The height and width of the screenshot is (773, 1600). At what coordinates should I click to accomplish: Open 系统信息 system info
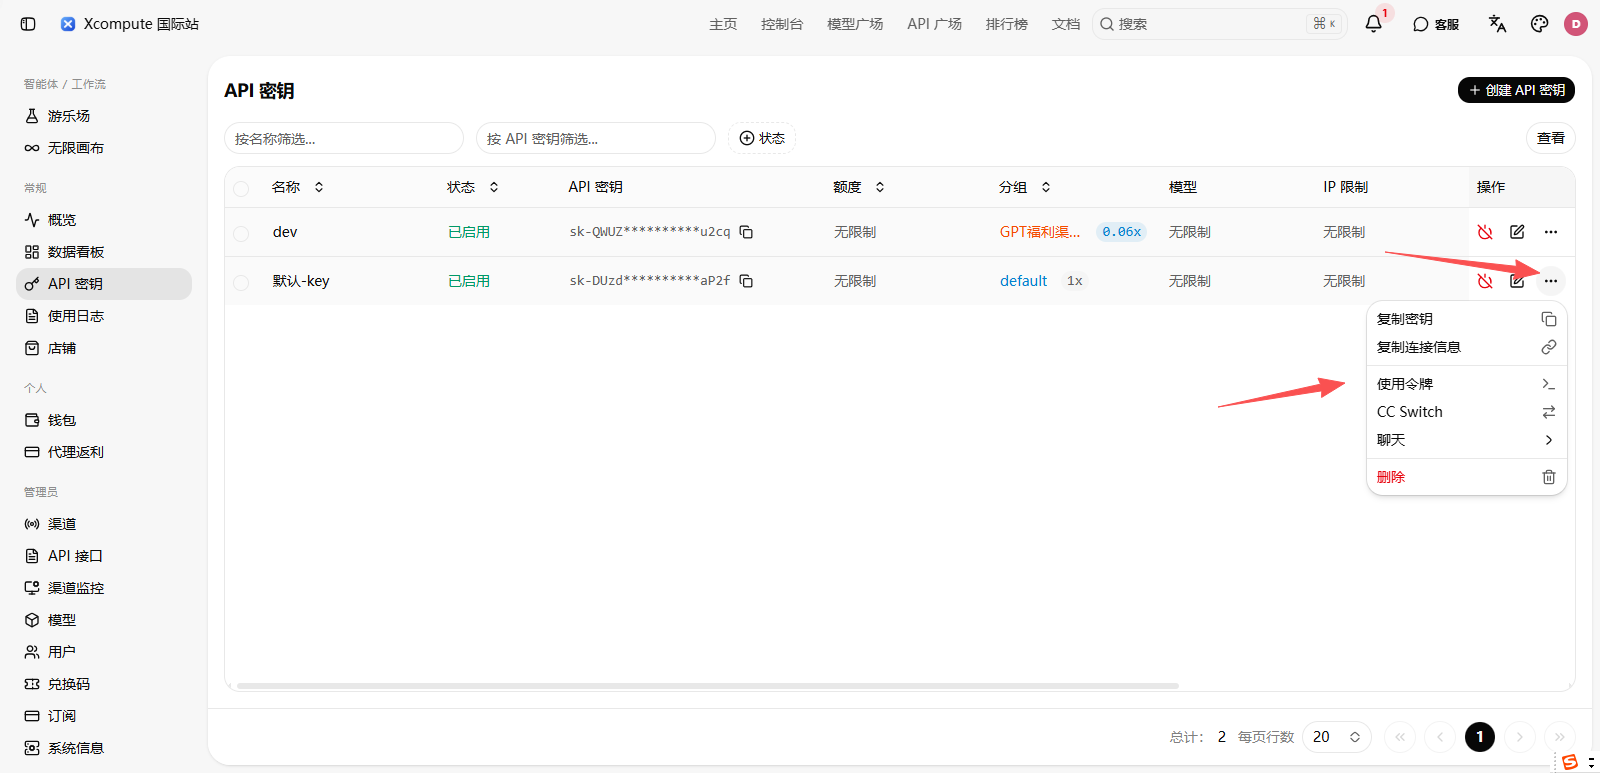point(104,748)
